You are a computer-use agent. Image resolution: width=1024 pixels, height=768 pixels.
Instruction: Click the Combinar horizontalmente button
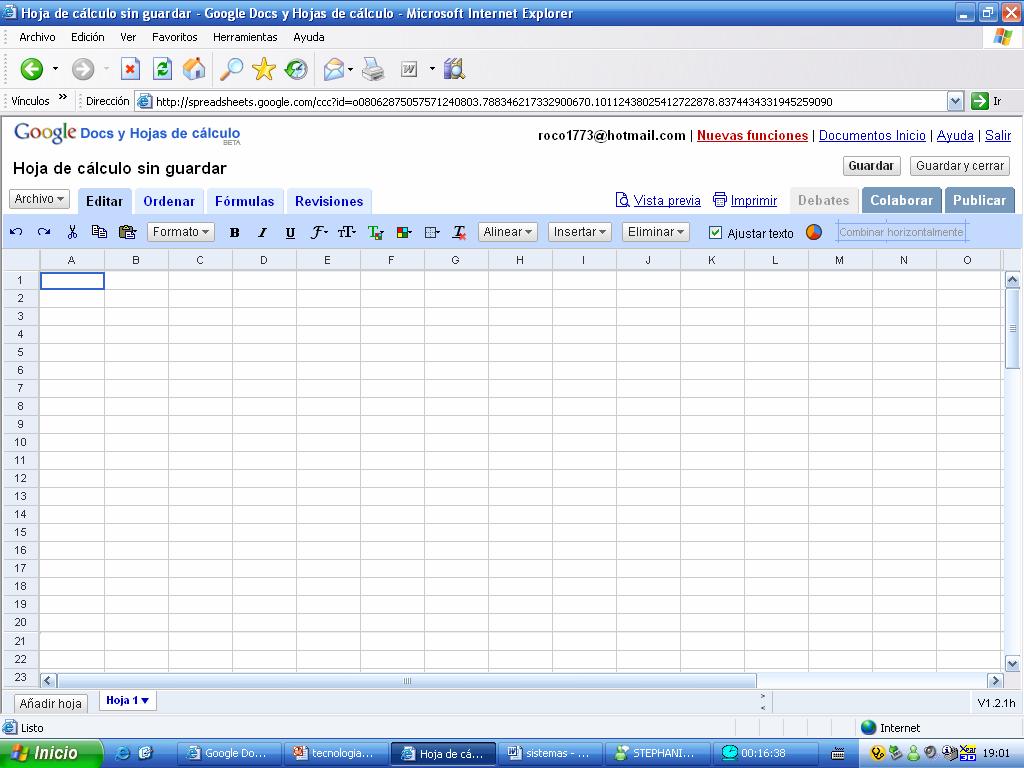click(901, 232)
